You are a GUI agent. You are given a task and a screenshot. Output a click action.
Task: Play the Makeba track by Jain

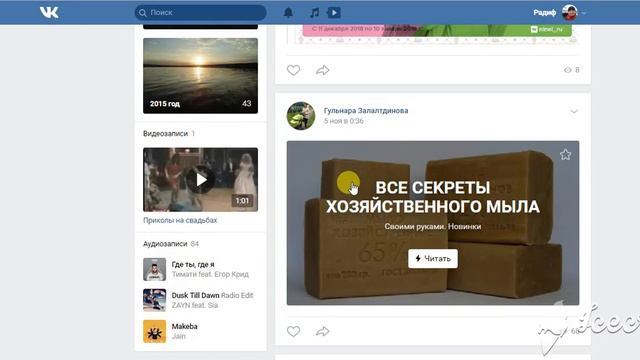pyautogui.click(x=184, y=326)
